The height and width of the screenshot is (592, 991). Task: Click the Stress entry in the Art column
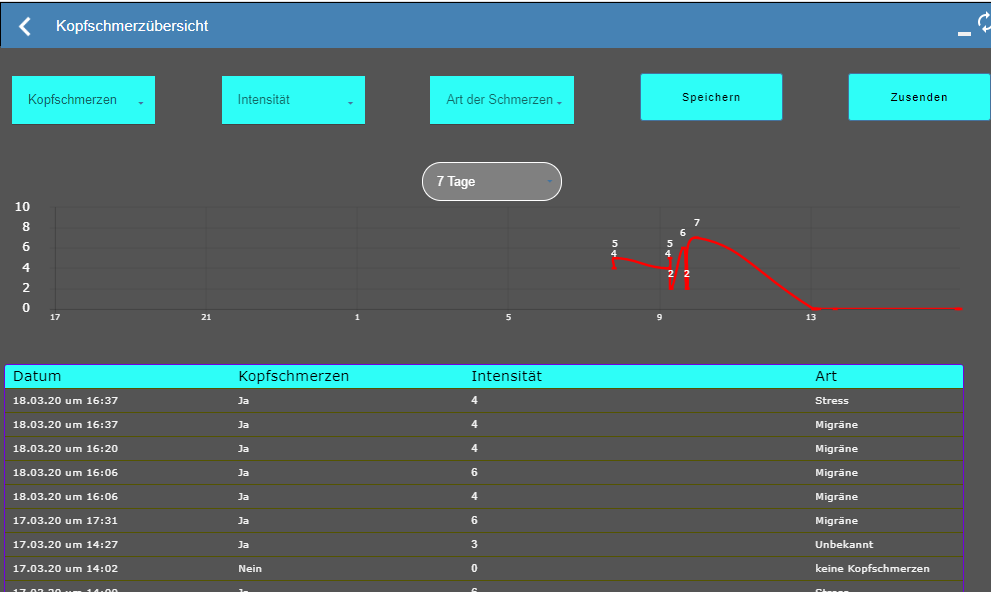[x=832, y=401]
